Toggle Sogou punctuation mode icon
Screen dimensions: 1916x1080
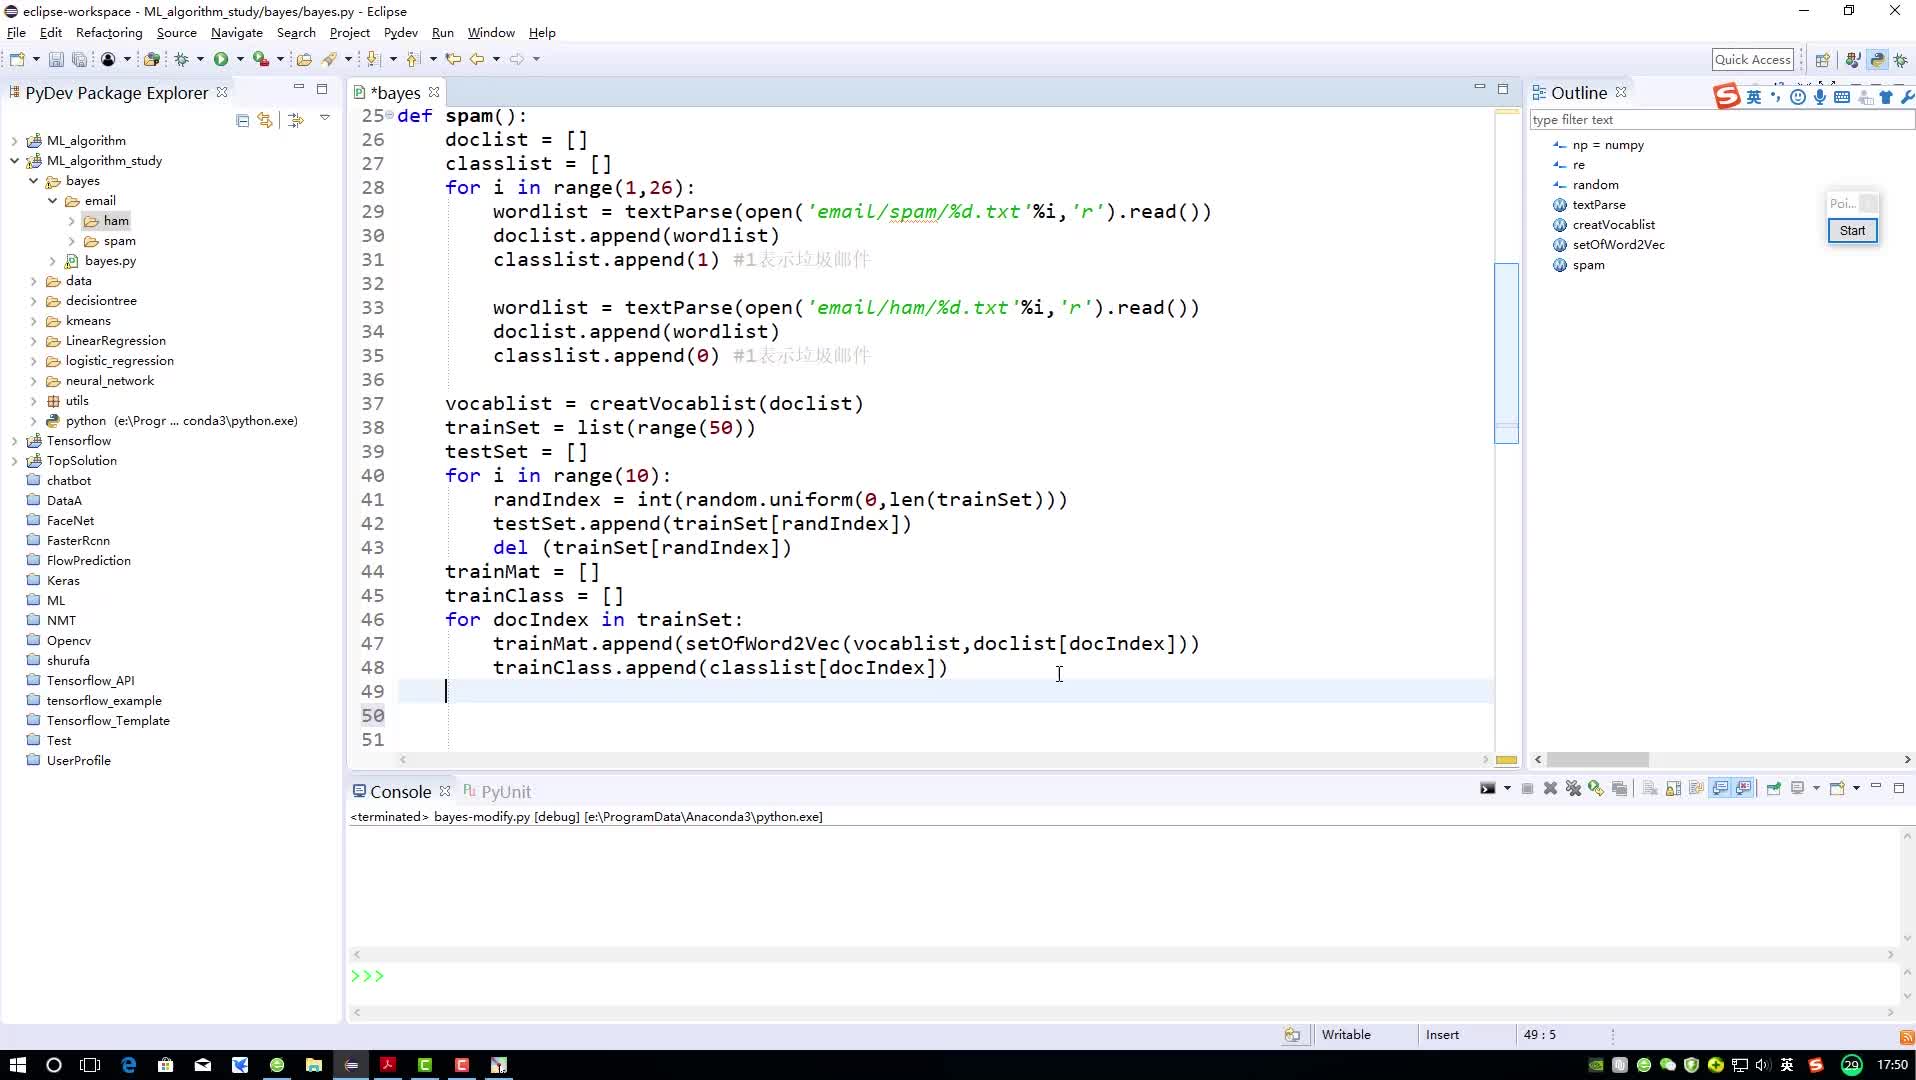[x=1776, y=97]
